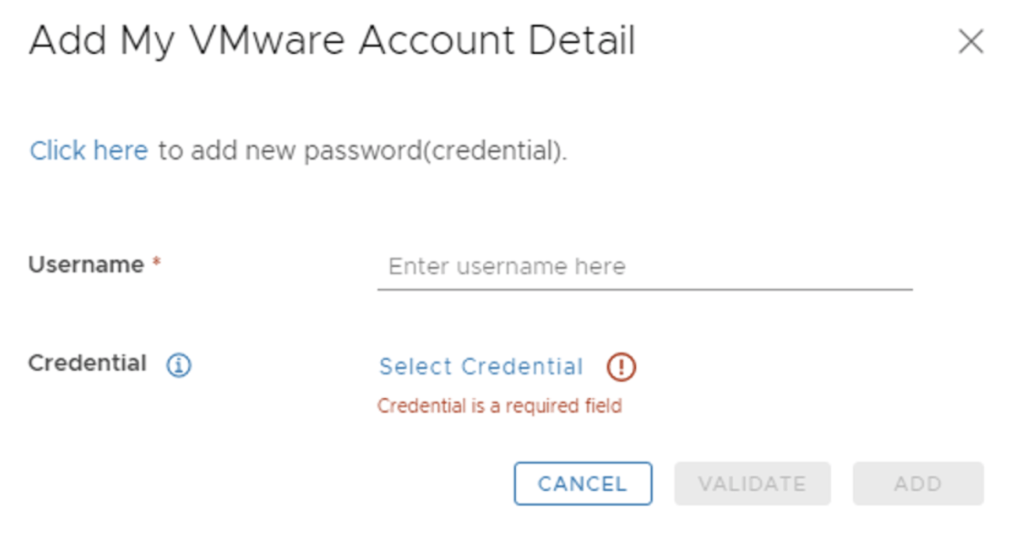
Task: Click the "Credential is a required field" message
Action: tap(499, 406)
